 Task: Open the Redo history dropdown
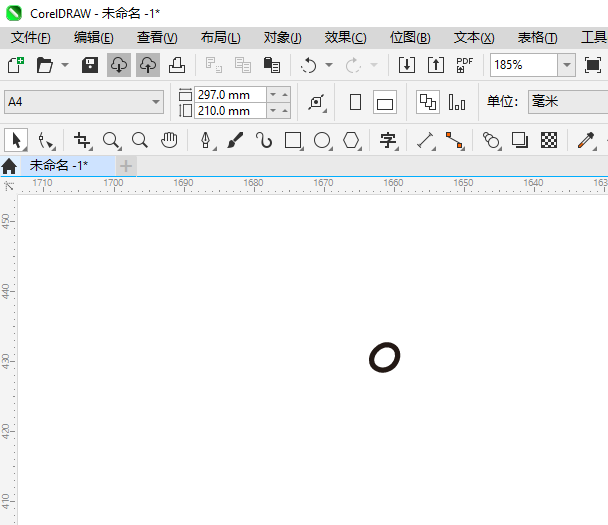tap(374, 65)
